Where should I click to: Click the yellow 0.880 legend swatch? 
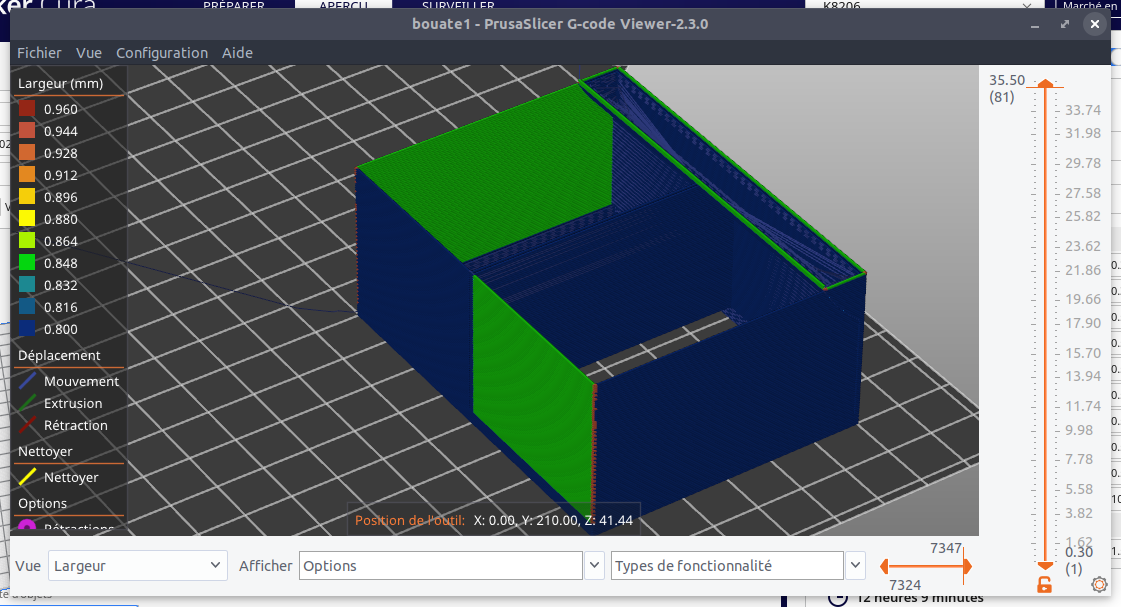click(x=26, y=219)
